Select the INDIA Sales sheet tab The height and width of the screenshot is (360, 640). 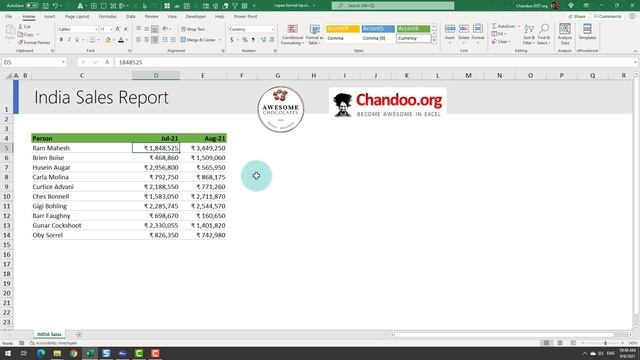coord(49,334)
